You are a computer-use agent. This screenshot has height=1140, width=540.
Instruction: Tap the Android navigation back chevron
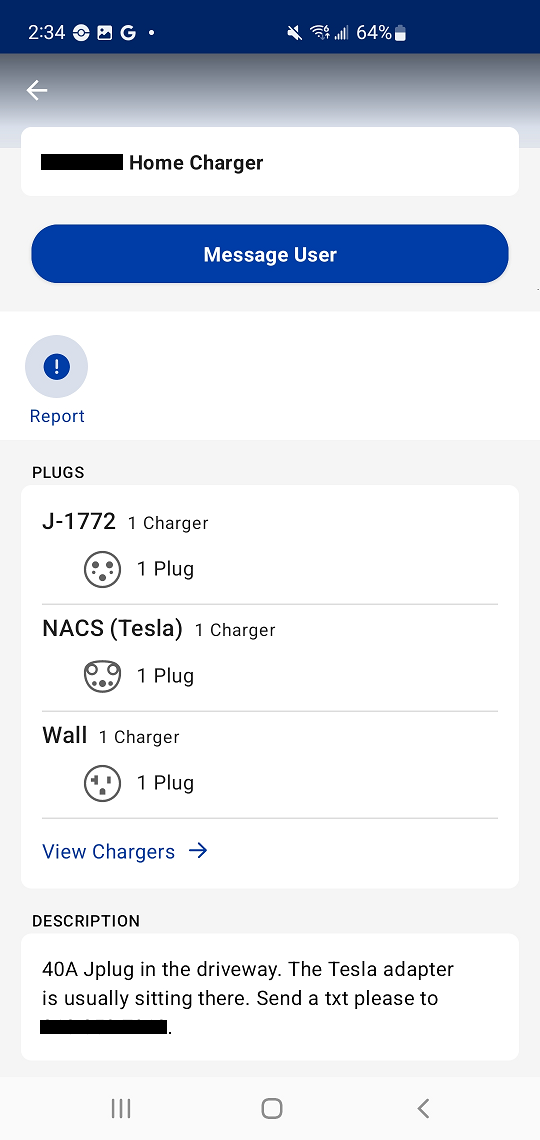coord(423,1108)
